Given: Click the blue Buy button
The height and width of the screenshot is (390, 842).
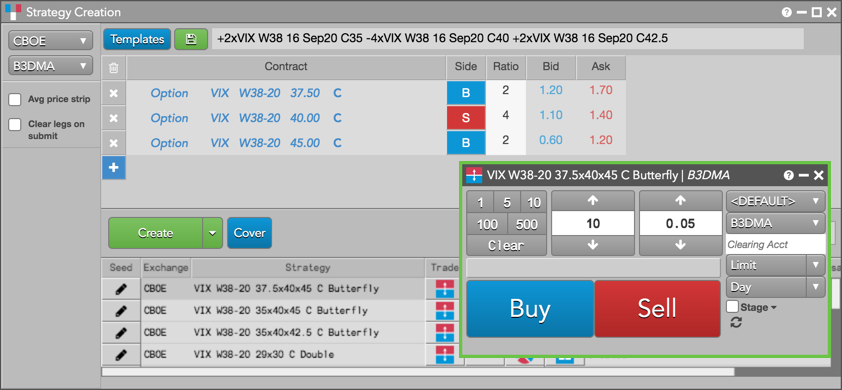Looking at the screenshot, I should pos(530,309).
